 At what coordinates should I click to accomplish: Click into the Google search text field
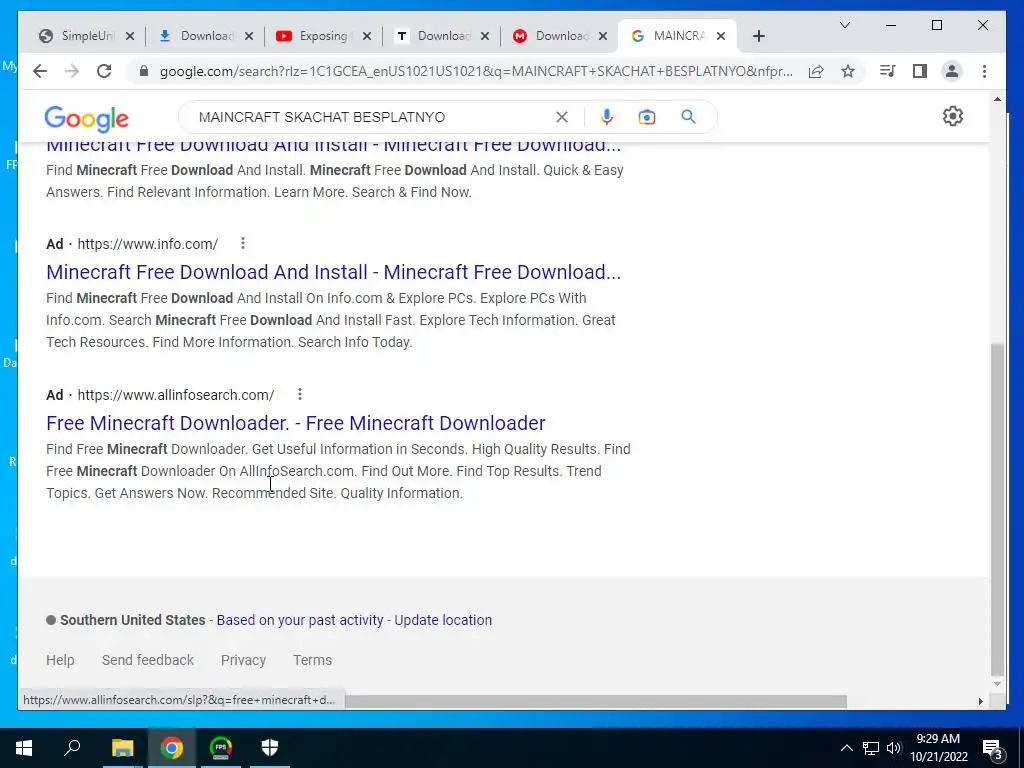point(372,117)
